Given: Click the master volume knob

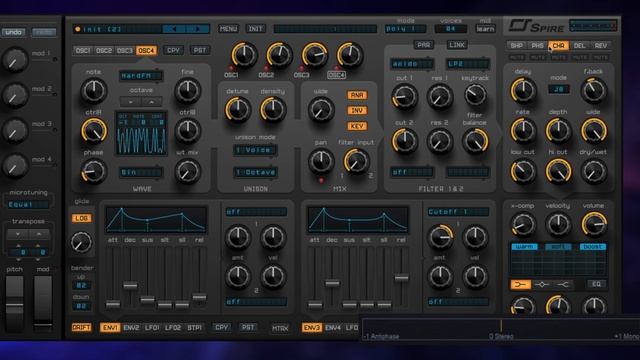Looking at the screenshot, I should tap(594, 224).
